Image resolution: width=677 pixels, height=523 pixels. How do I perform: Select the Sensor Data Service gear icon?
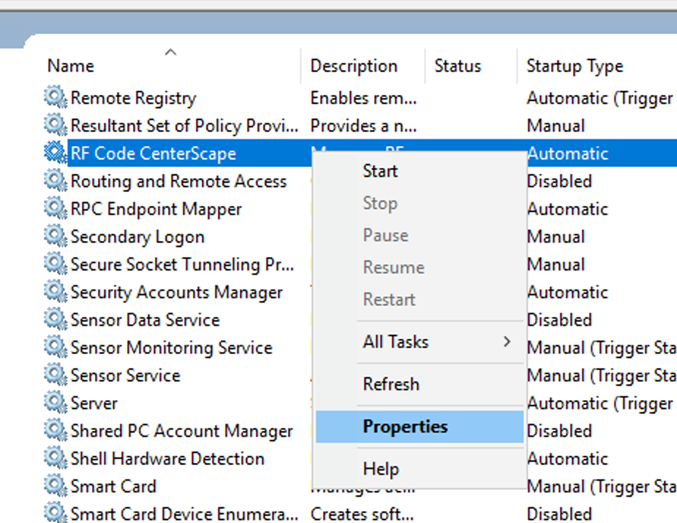pos(55,320)
